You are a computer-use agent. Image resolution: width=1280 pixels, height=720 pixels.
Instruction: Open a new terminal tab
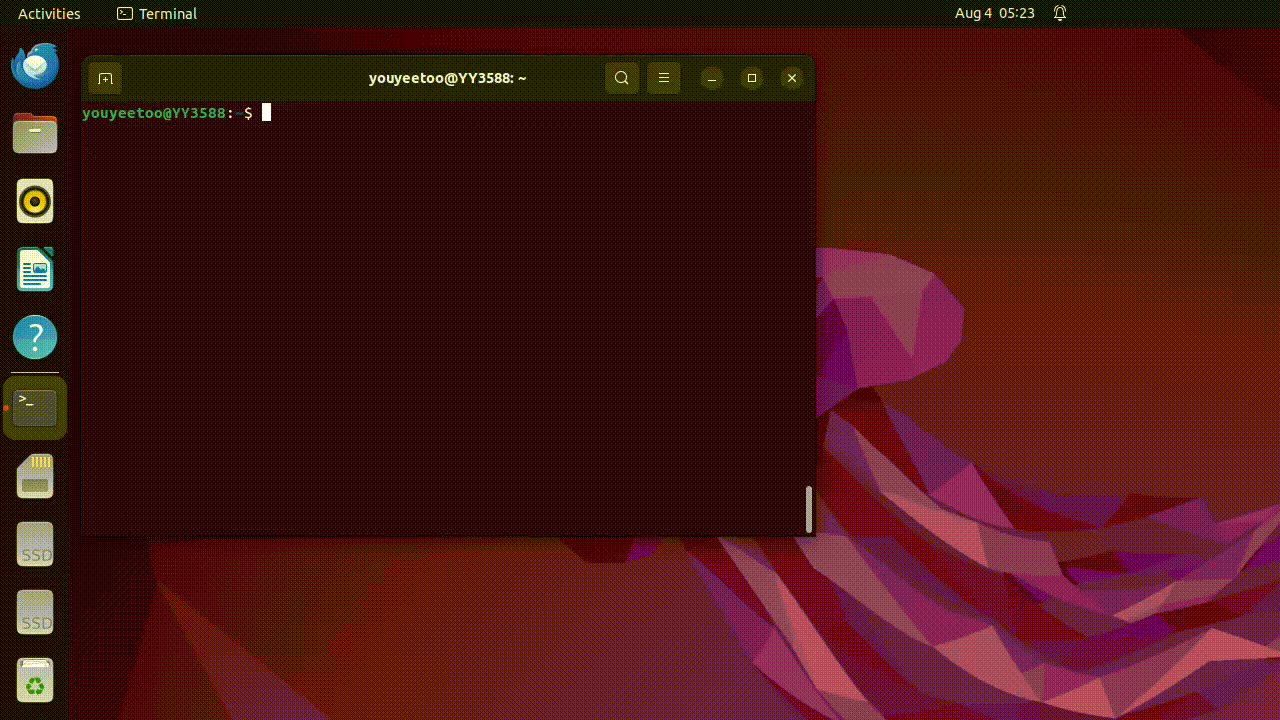(105, 78)
